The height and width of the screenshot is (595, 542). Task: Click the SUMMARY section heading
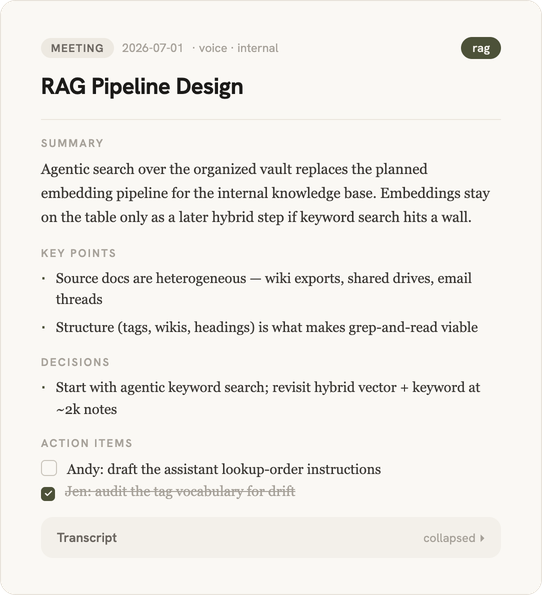pyautogui.click(x=72, y=143)
